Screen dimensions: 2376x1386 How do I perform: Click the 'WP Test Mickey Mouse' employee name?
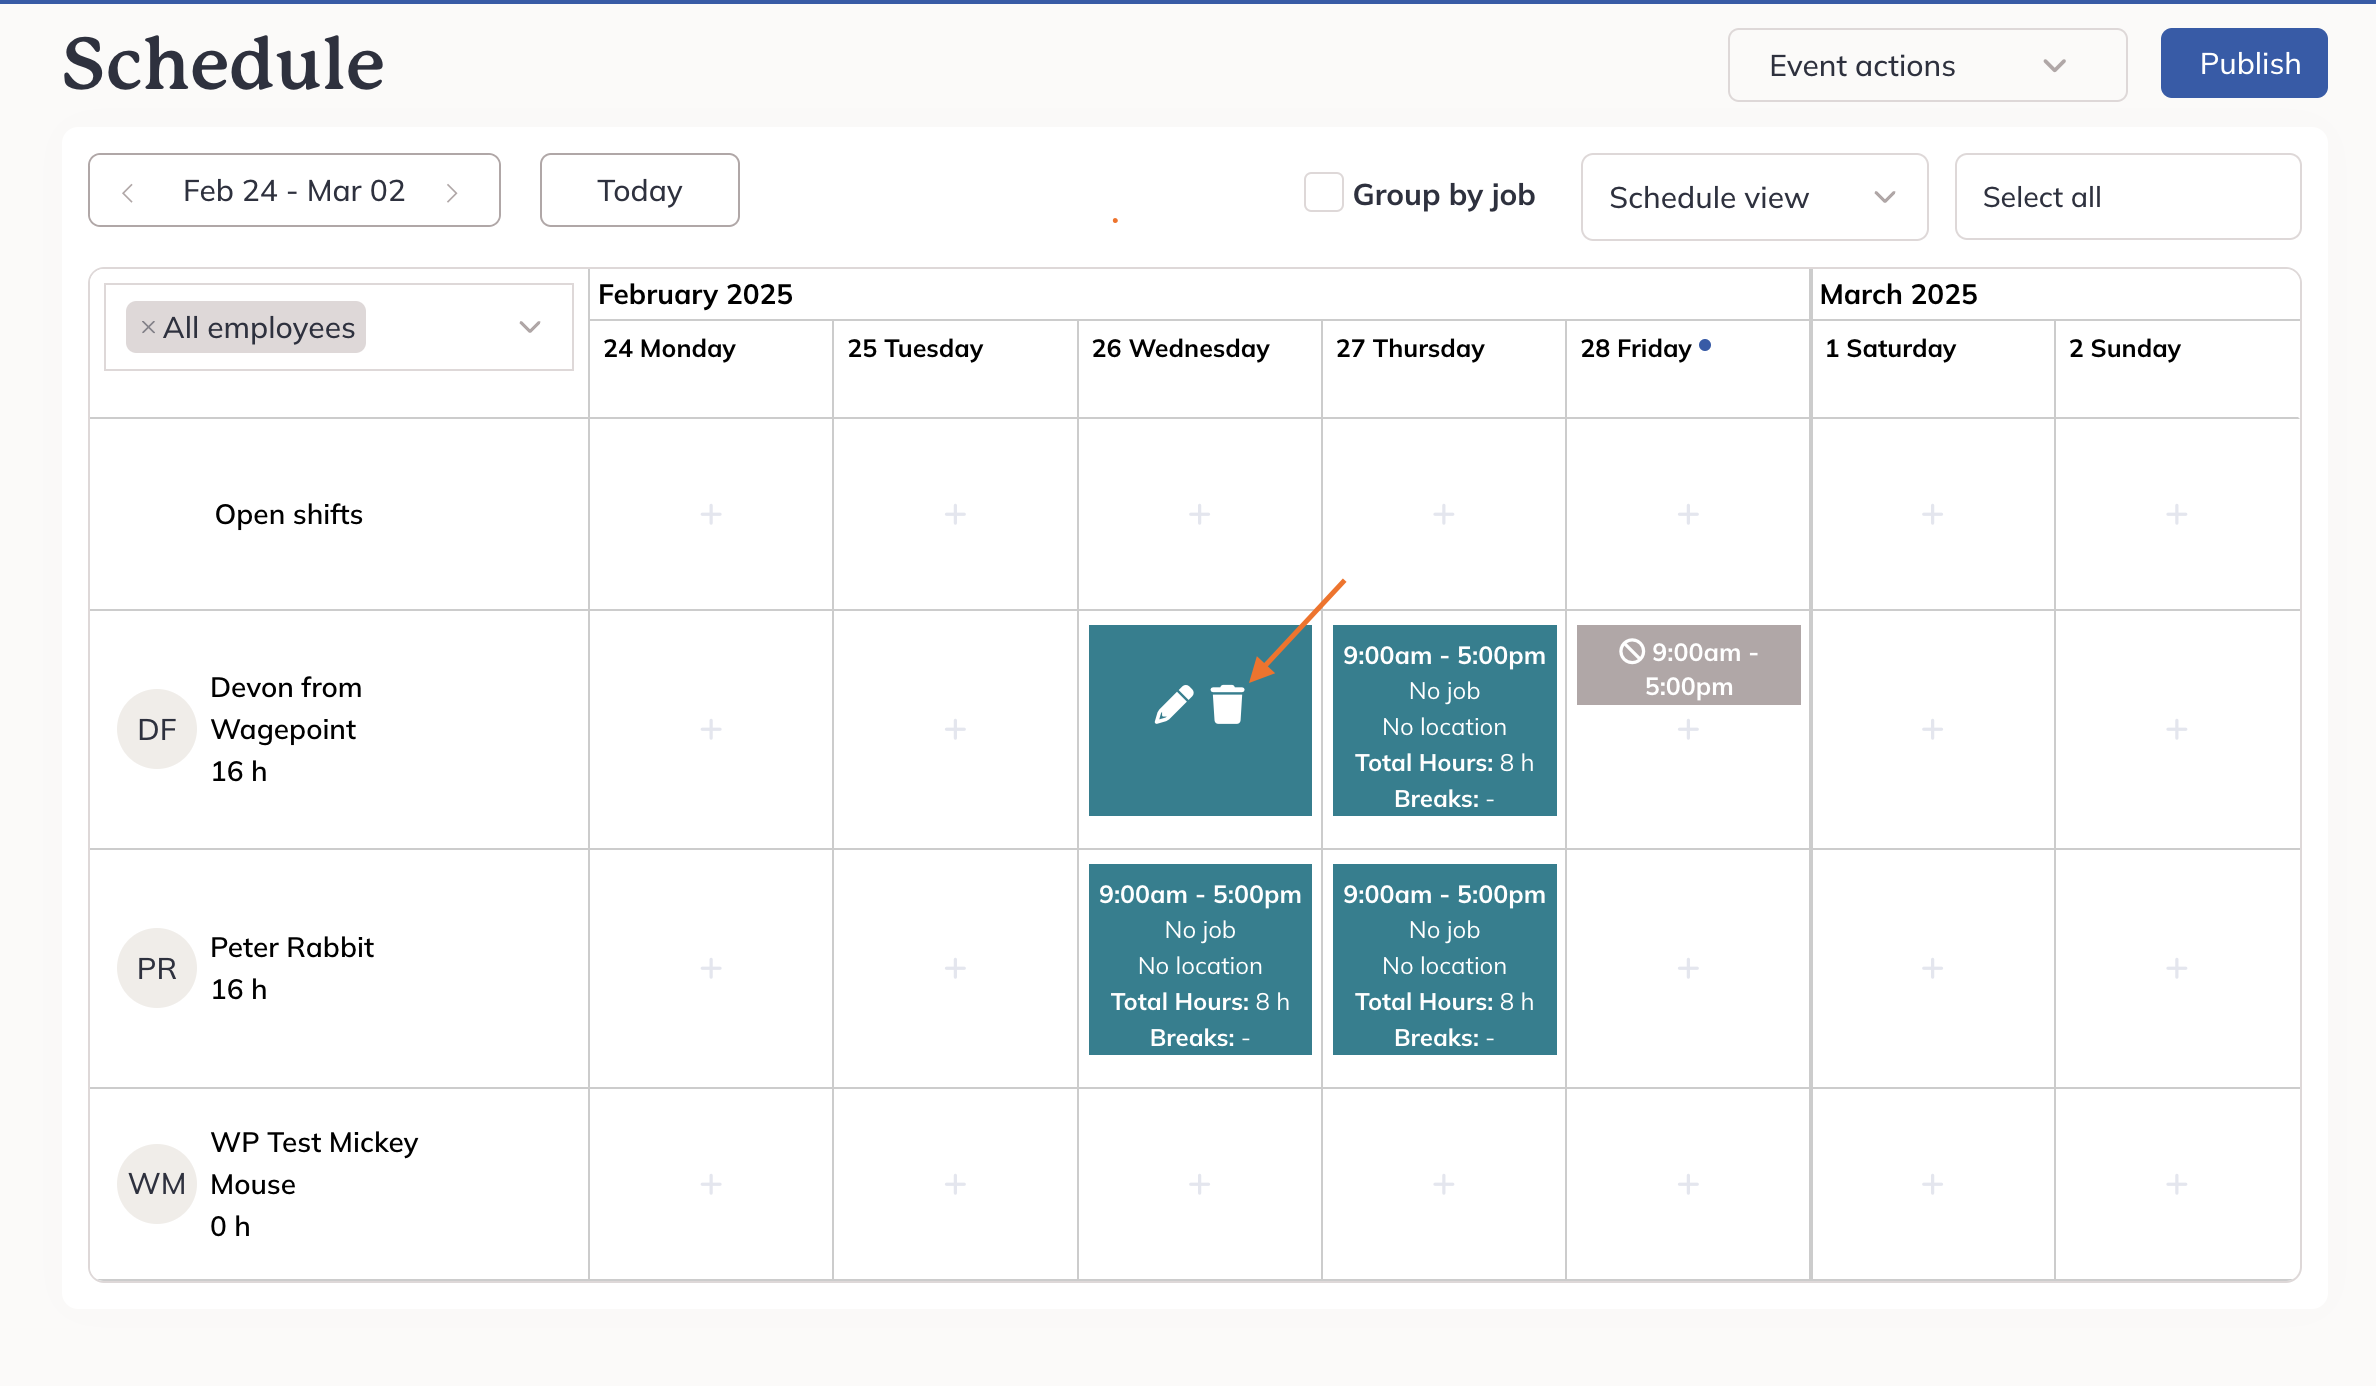pos(314,1163)
